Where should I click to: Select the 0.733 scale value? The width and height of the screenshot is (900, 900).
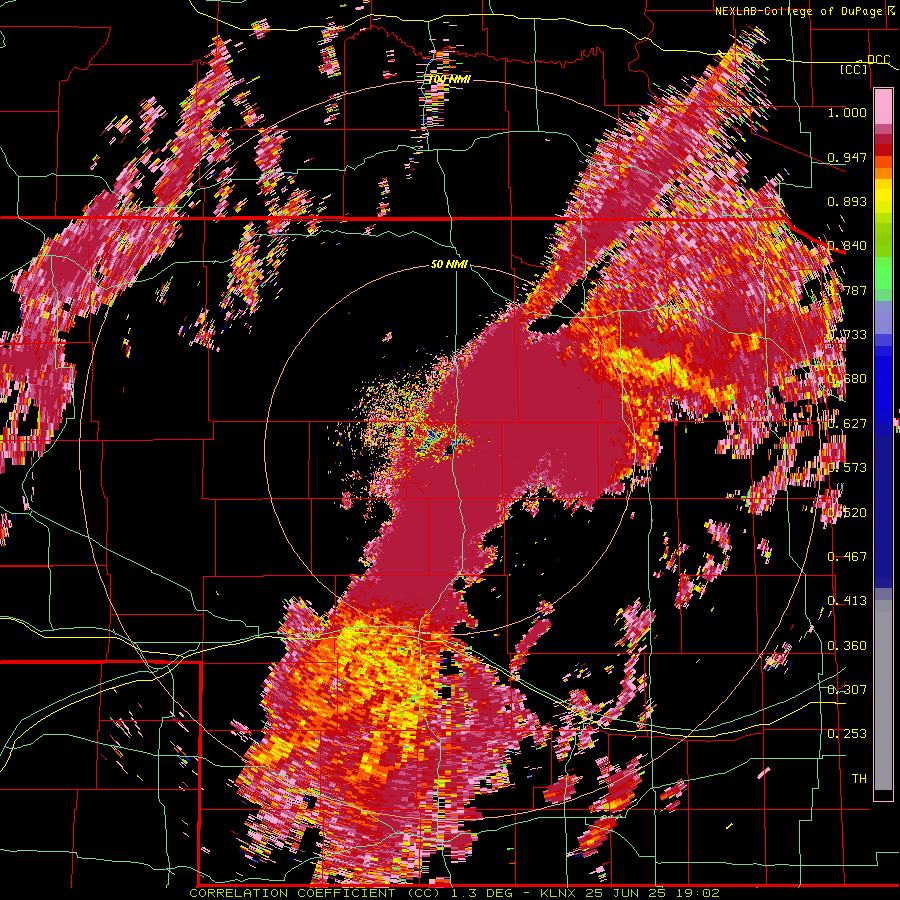[847, 334]
